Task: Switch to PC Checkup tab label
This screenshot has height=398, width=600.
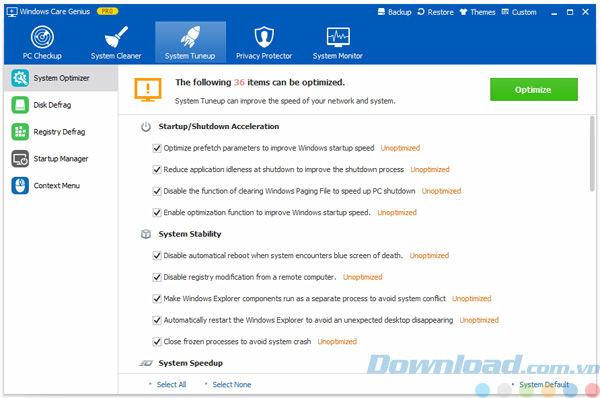Action: (x=42, y=56)
